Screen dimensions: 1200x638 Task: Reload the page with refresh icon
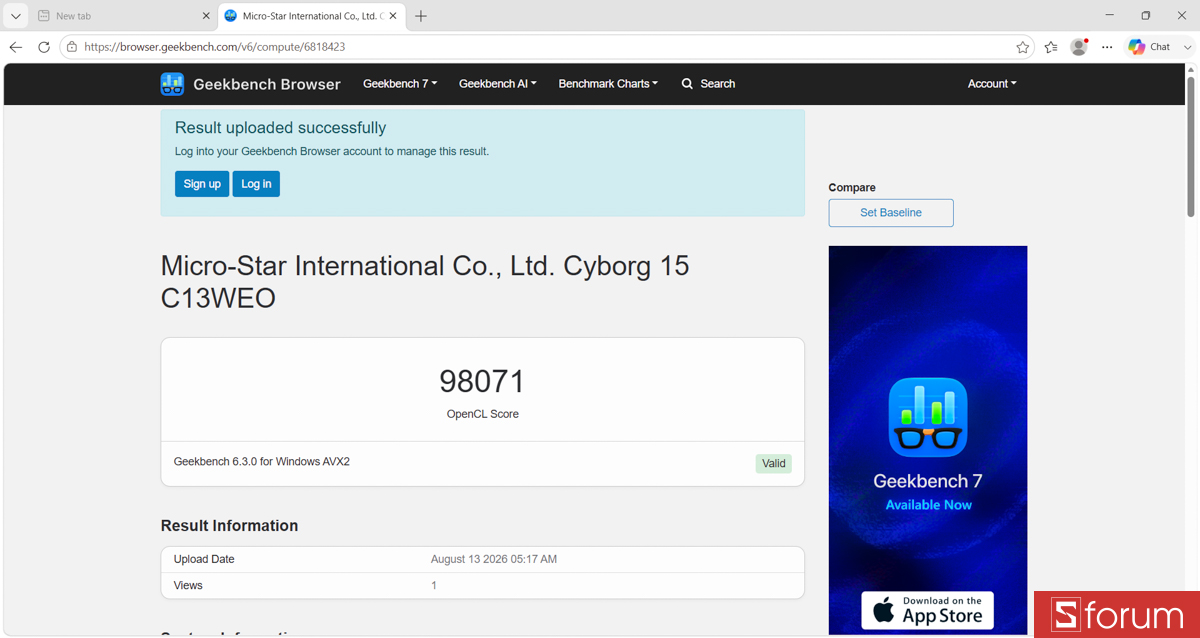point(44,47)
